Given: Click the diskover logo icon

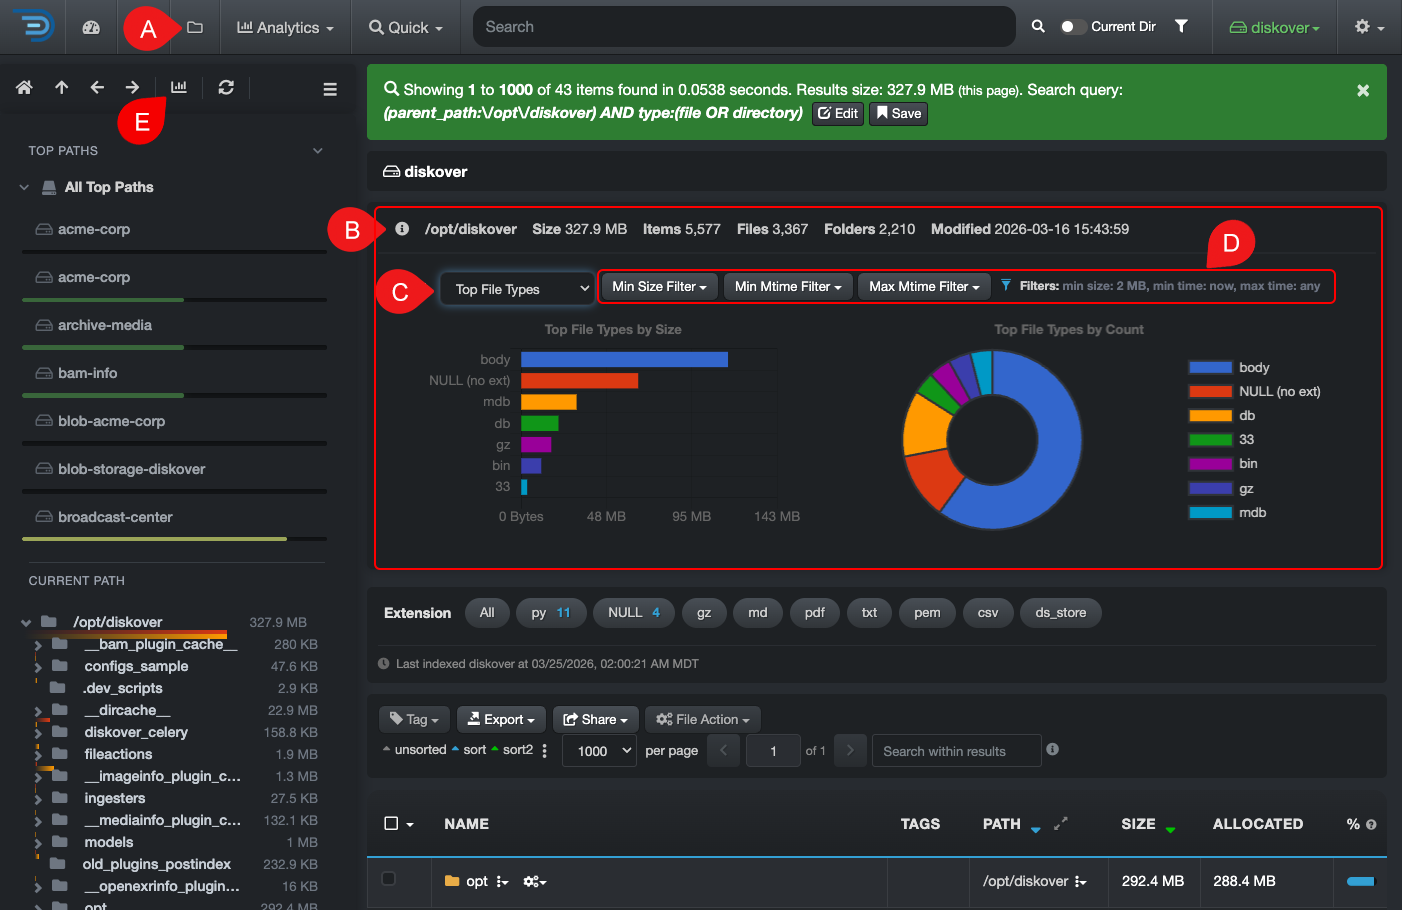Looking at the screenshot, I should 34,27.
